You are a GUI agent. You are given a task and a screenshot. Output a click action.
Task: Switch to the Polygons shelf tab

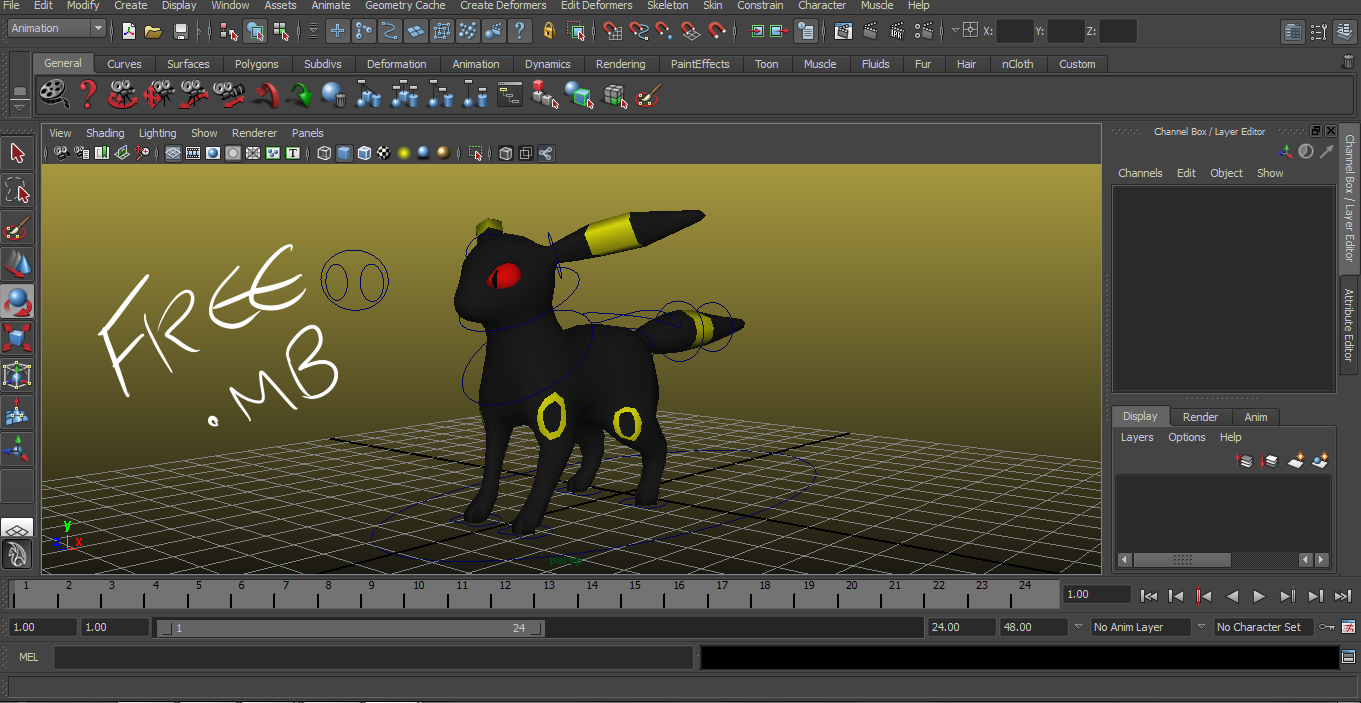(256, 63)
